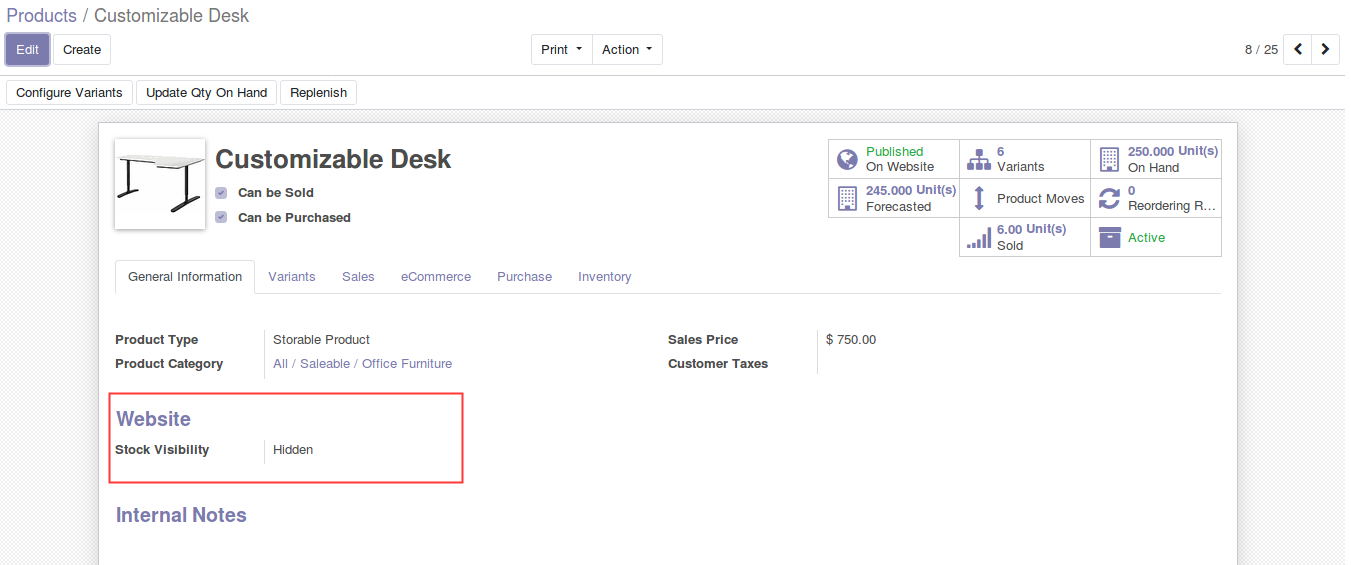Open the Office Furniture category link
Viewport: 1351px width, 565px height.
407,364
